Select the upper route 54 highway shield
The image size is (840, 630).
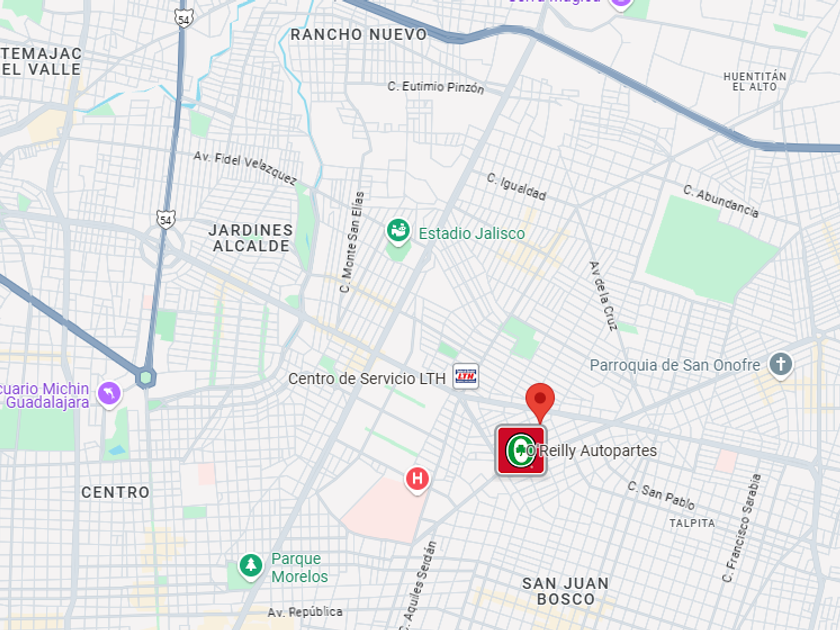click(x=184, y=19)
